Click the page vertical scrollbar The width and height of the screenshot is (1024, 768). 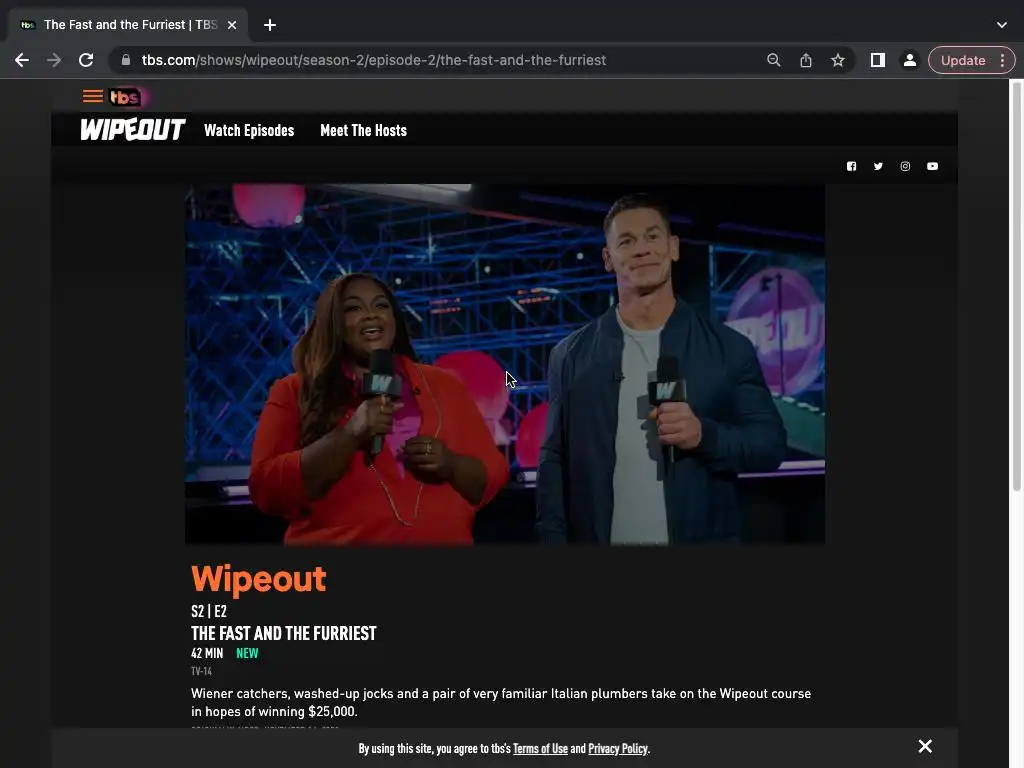click(x=1016, y=287)
